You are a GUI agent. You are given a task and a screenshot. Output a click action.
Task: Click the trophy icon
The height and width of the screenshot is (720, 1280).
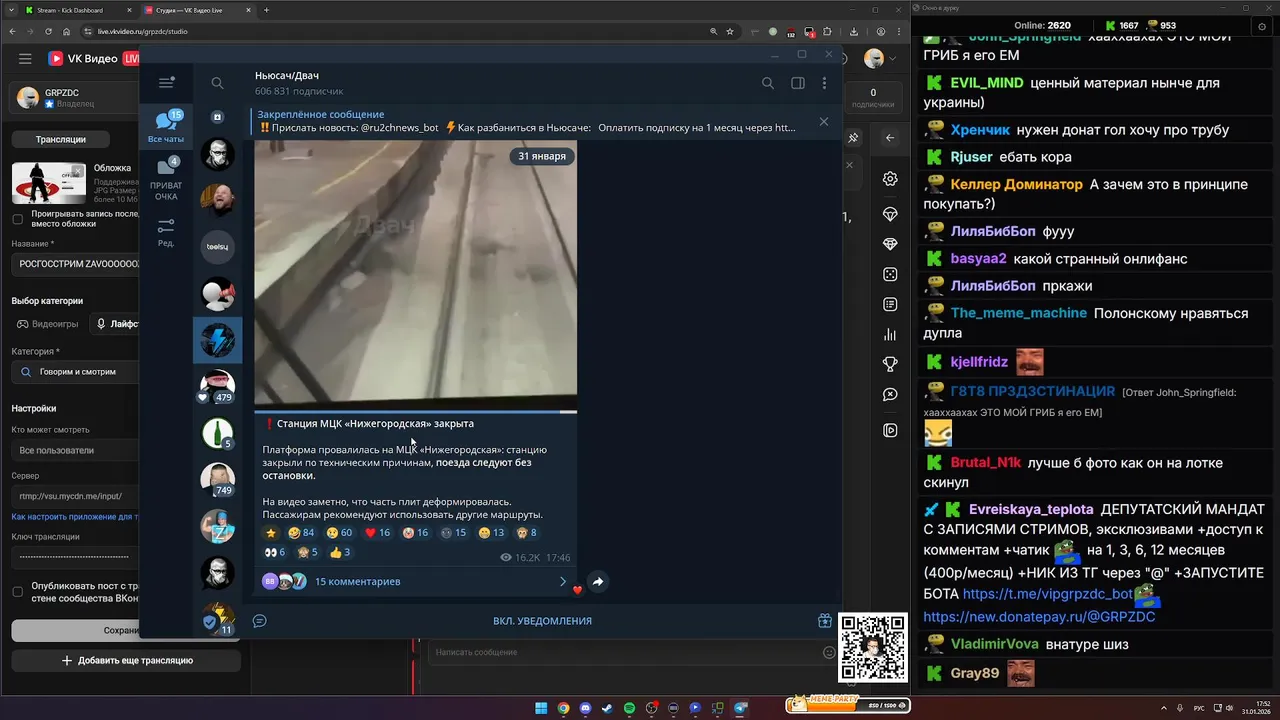[890, 364]
